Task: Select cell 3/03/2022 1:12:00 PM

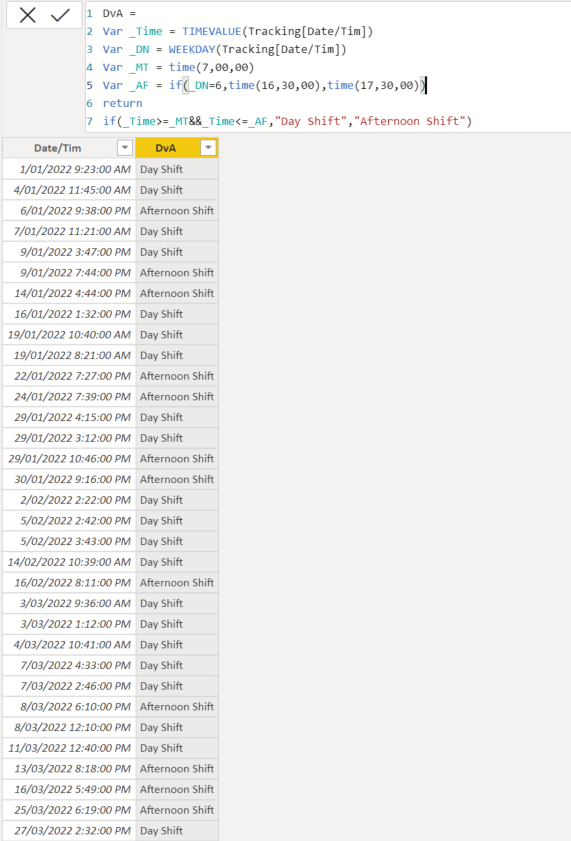Action: click(69, 624)
